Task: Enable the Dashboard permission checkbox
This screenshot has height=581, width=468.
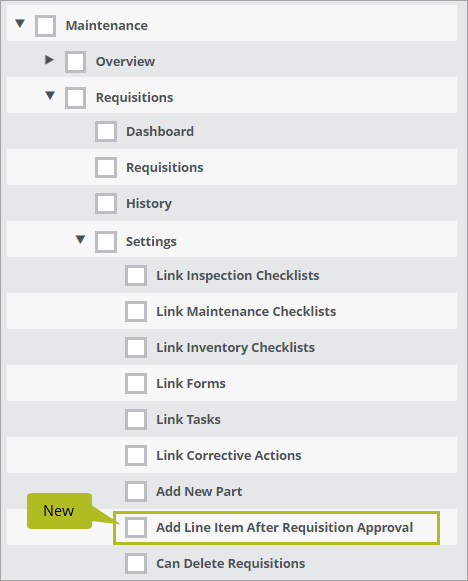Action: pyautogui.click(x=106, y=132)
